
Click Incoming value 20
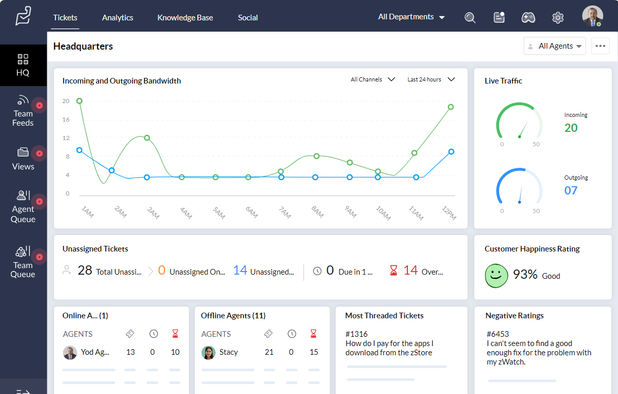pyautogui.click(x=571, y=128)
